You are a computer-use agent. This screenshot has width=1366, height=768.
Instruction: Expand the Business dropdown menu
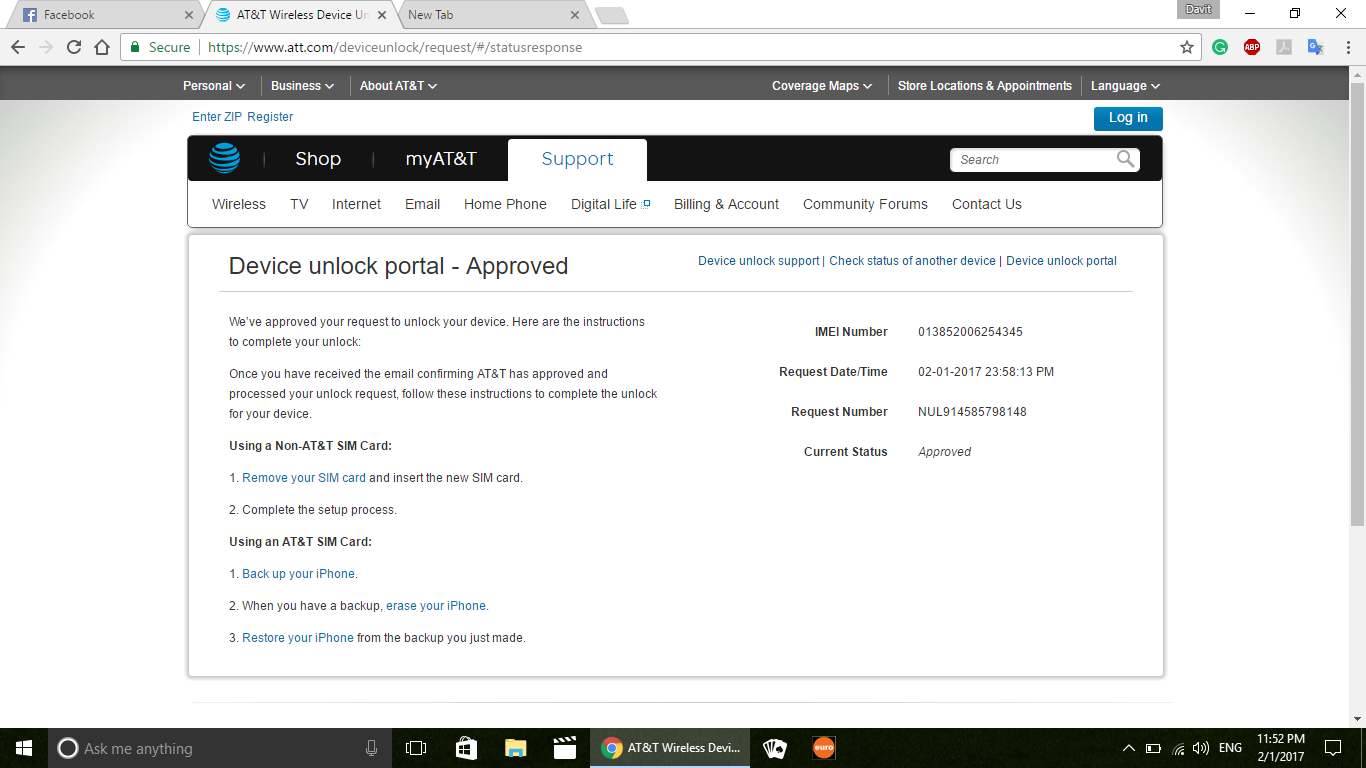[302, 86]
